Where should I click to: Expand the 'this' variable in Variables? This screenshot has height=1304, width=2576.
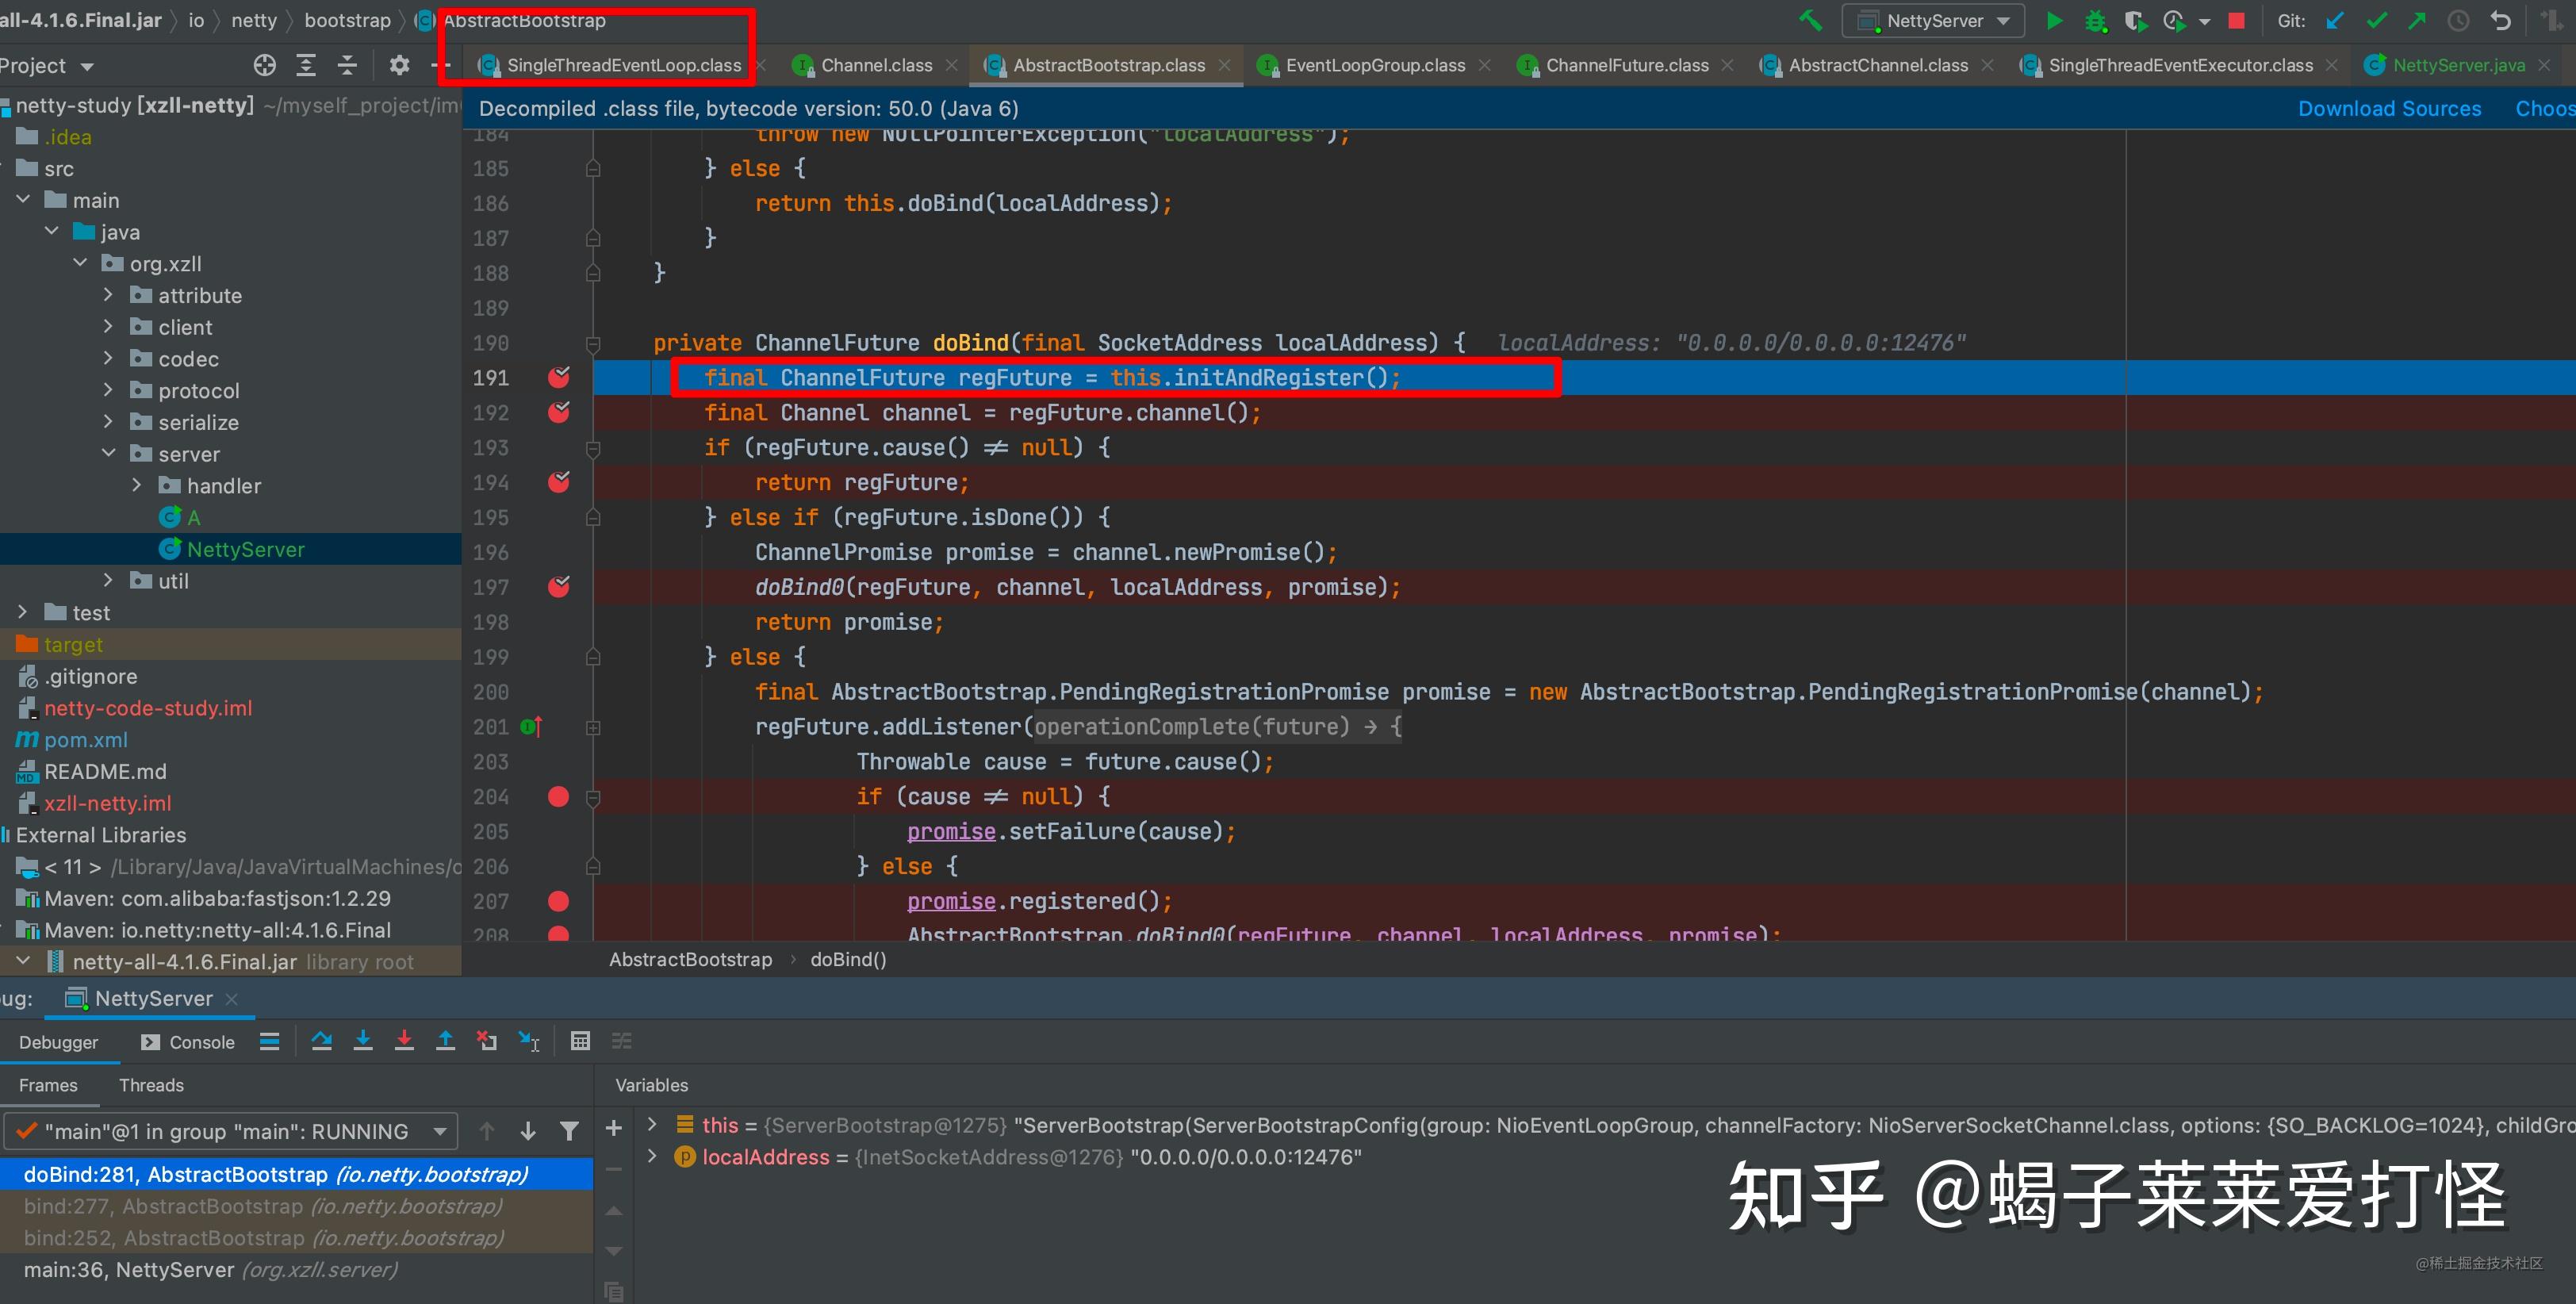point(653,1125)
